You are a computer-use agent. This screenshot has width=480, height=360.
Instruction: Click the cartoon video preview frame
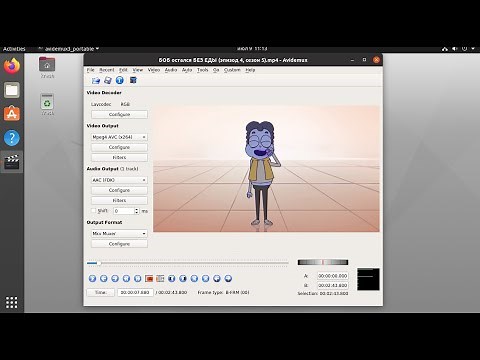(x=266, y=169)
